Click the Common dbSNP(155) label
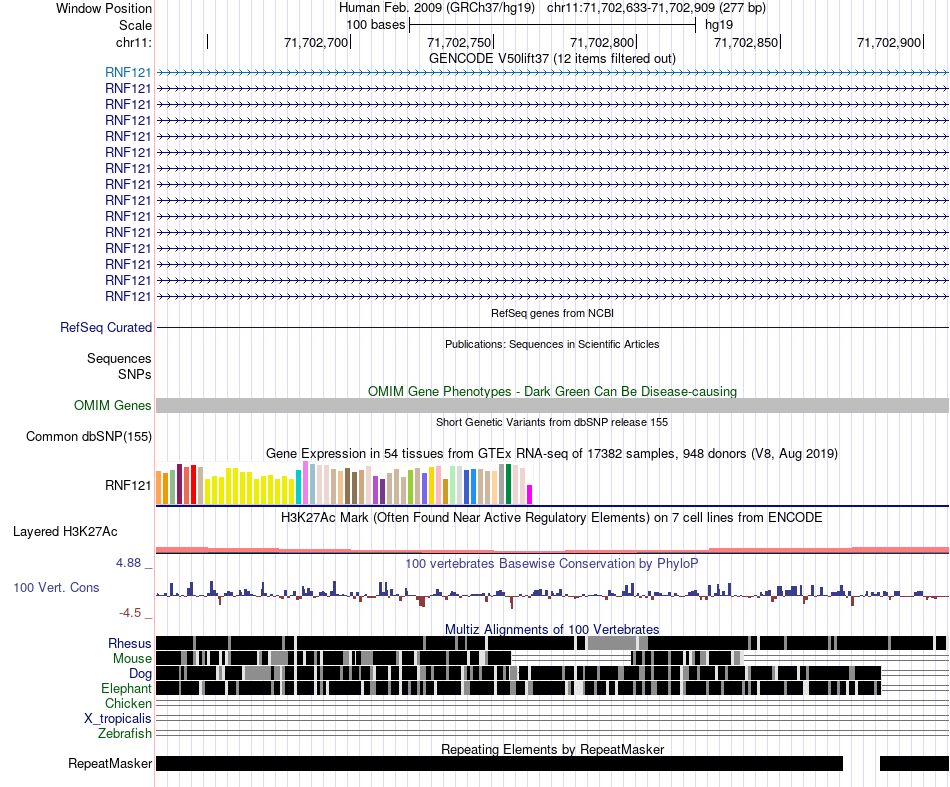The image size is (950, 787). [x=89, y=437]
